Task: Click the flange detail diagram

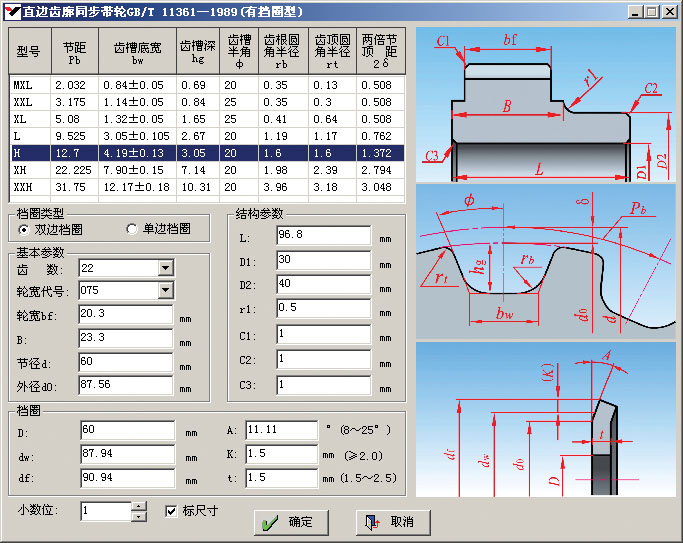Action: pyautogui.click(x=546, y=418)
